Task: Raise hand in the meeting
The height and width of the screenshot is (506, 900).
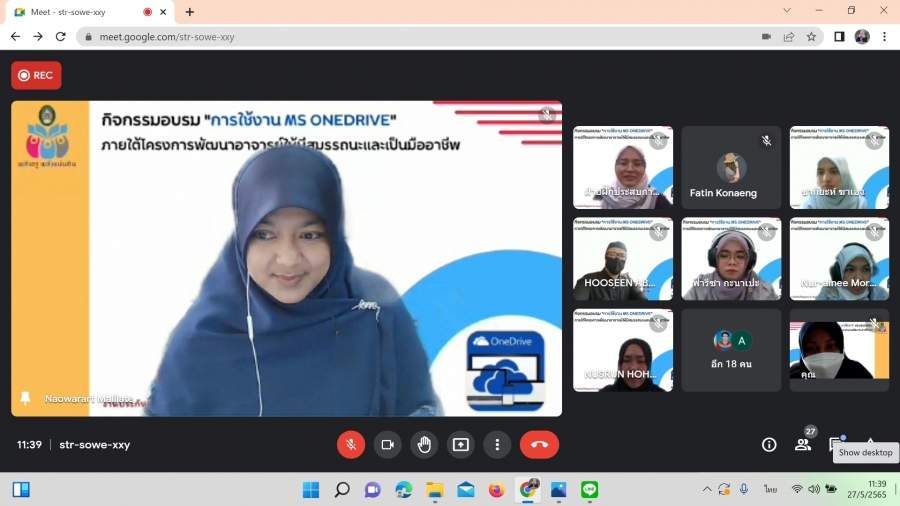Action: click(425, 445)
